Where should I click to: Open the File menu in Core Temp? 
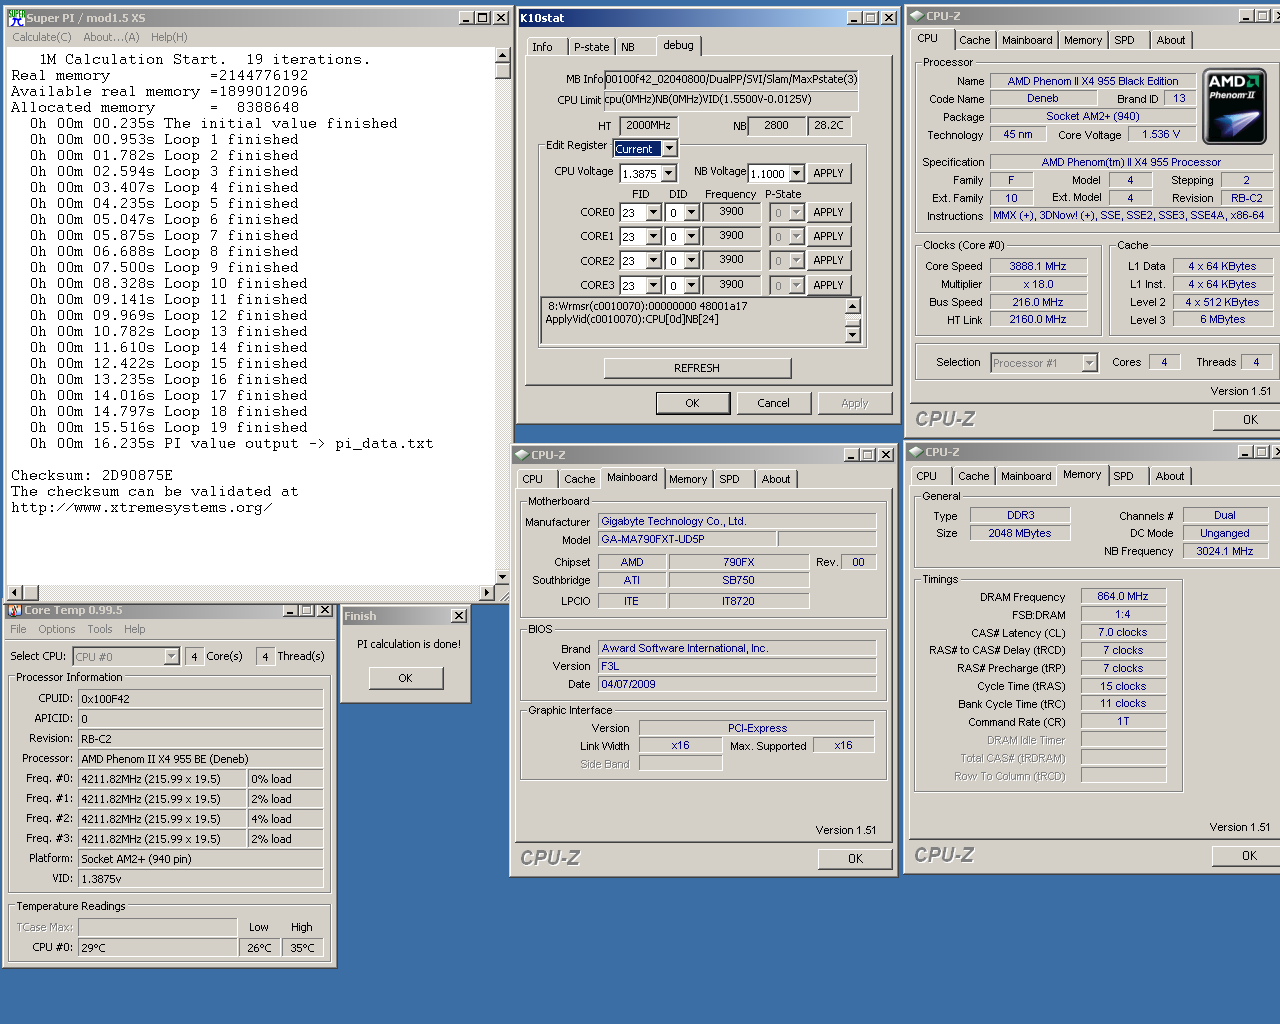pyautogui.click(x=18, y=629)
